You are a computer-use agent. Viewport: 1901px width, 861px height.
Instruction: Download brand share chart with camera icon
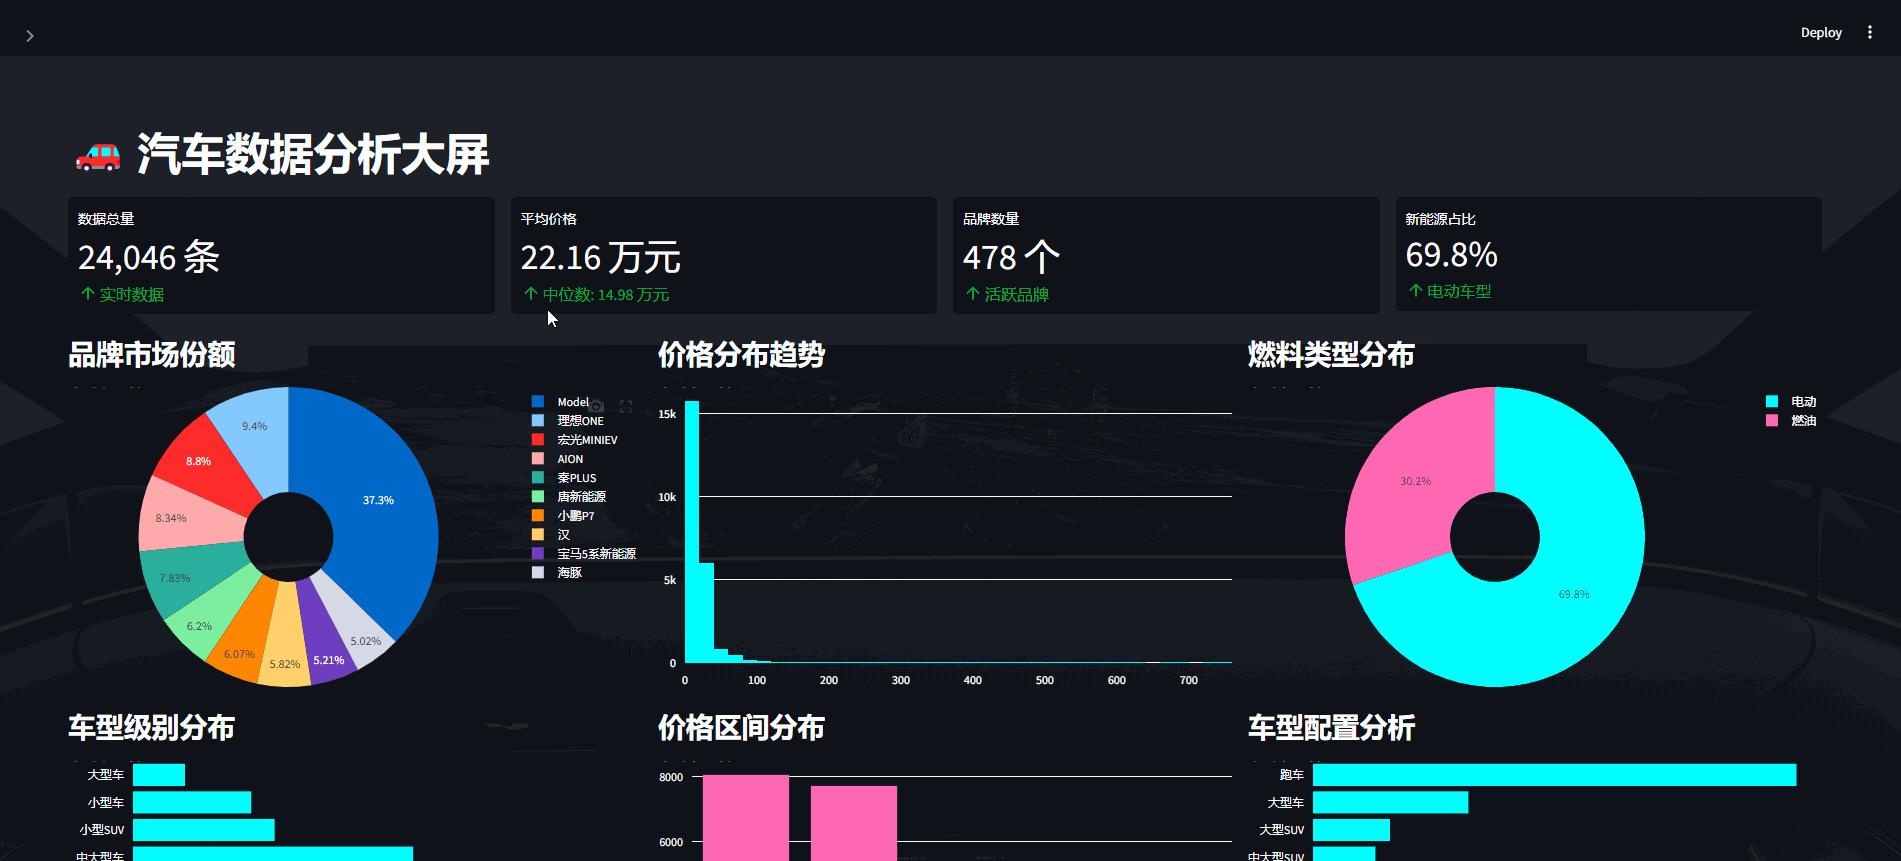pyautogui.click(x=597, y=406)
